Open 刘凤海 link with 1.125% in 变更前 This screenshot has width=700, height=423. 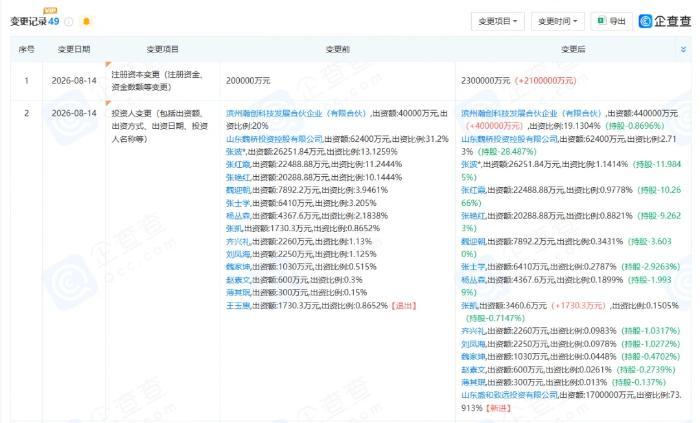[238, 254]
